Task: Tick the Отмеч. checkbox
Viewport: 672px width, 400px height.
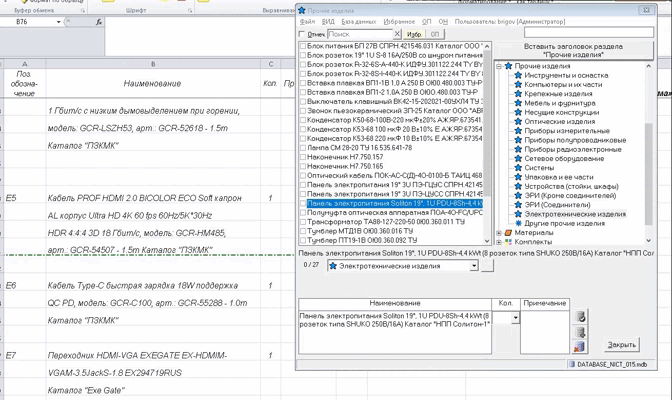Action: click(x=302, y=34)
